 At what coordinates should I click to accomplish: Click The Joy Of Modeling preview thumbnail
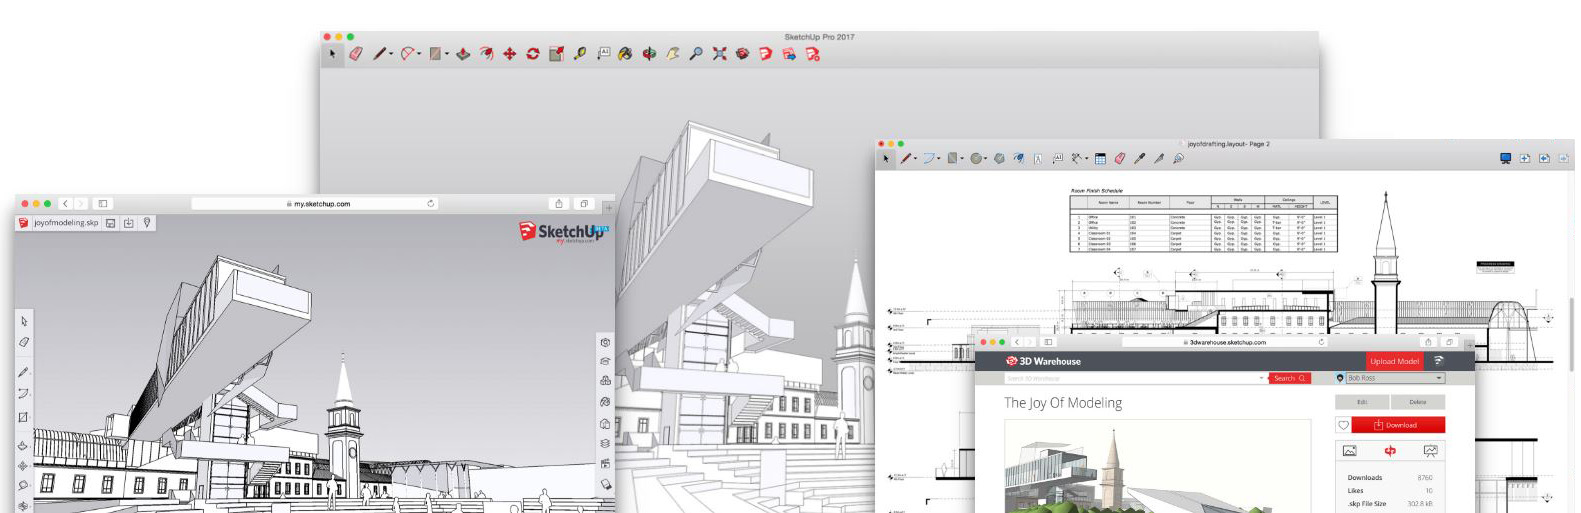pyautogui.click(x=1157, y=466)
